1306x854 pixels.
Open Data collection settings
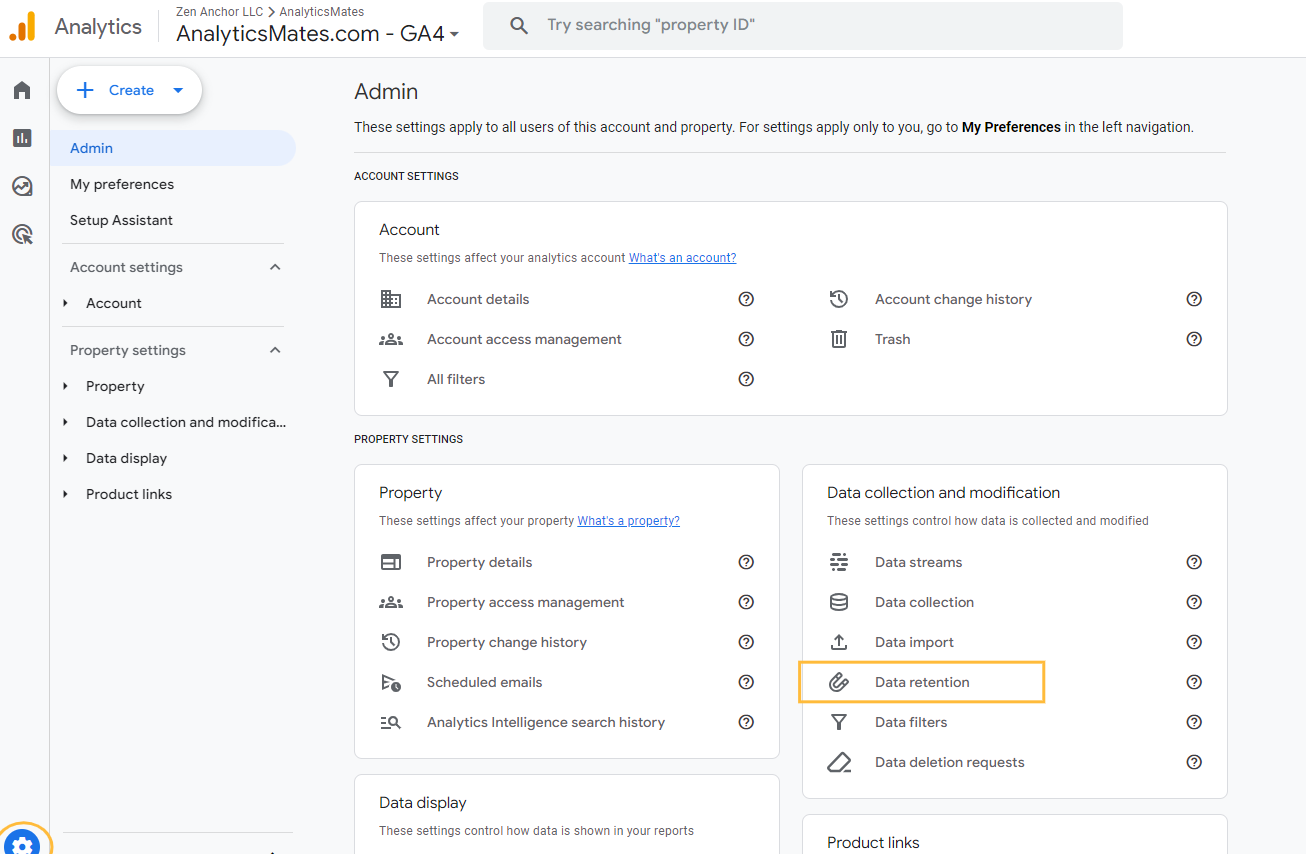pos(924,602)
